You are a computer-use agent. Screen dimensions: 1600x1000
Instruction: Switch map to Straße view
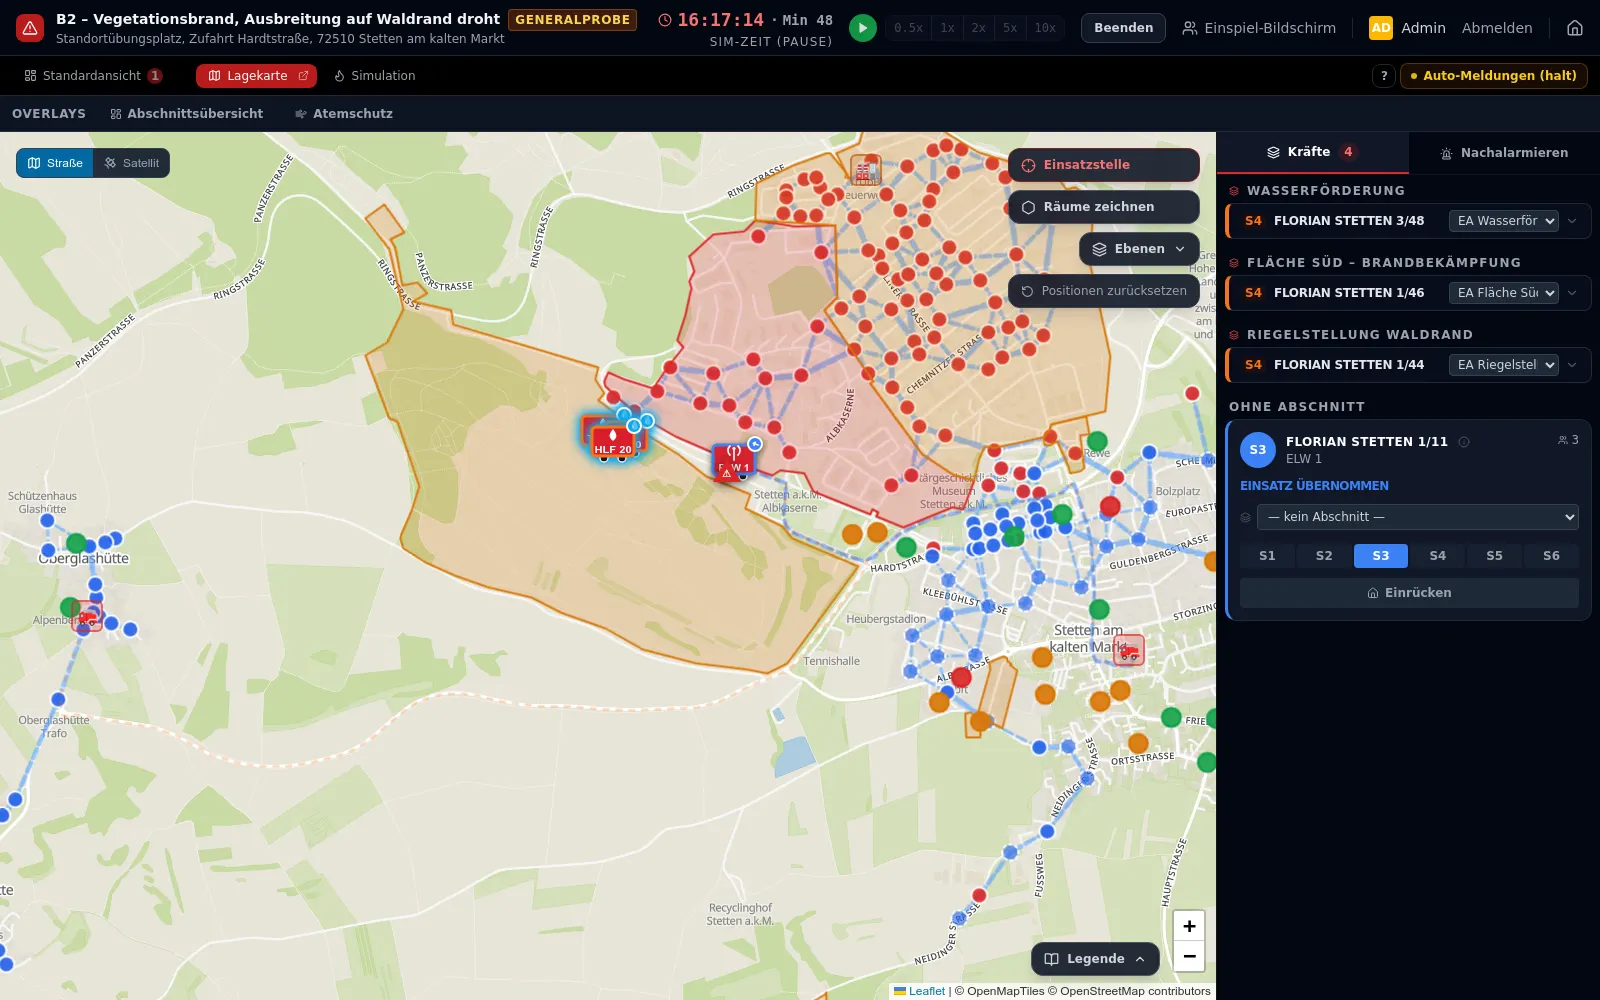pos(55,163)
